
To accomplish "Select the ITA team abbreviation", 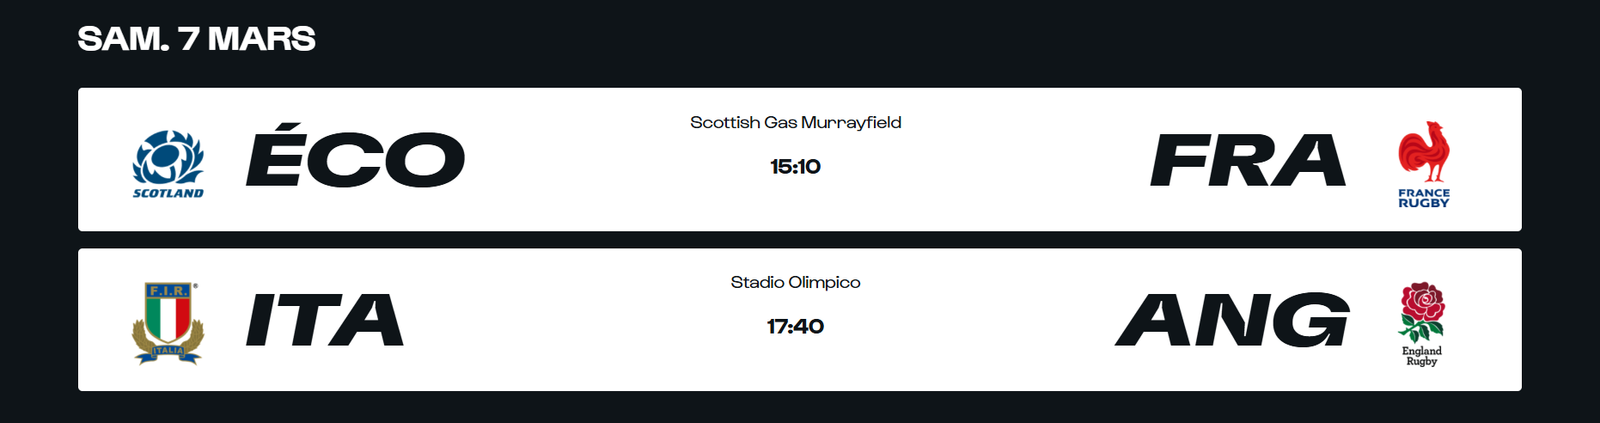I will pyautogui.click(x=325, y=320).
